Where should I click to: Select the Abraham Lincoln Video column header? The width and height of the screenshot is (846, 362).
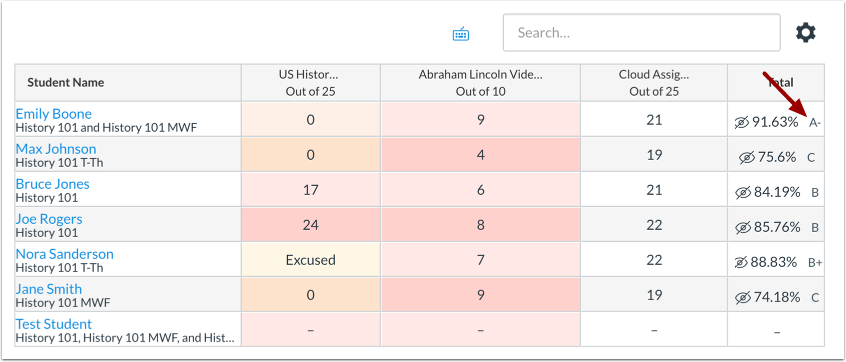(480, 83)
